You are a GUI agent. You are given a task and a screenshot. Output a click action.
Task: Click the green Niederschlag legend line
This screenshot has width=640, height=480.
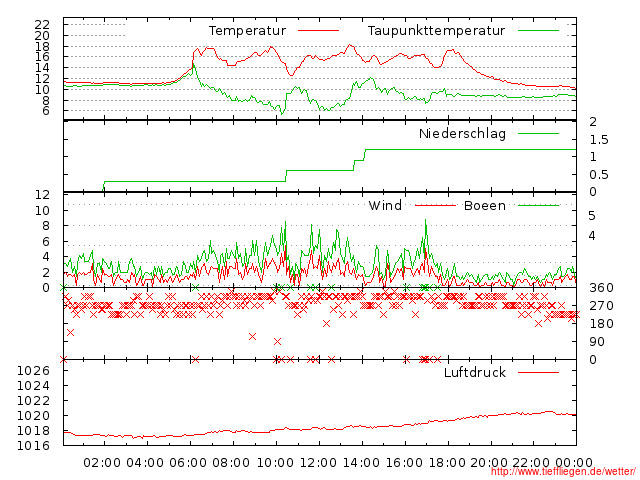pyautogui.click(x=538, y=133)
